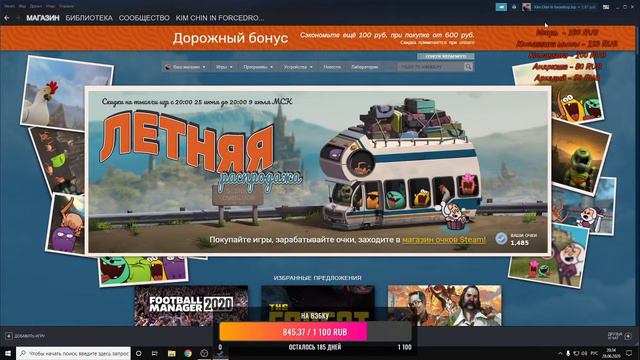Image resolution: width=640 pixels, height=360 pixels.
Task: Open the taskbar clock and date
Action: click(x=611, y=353)
